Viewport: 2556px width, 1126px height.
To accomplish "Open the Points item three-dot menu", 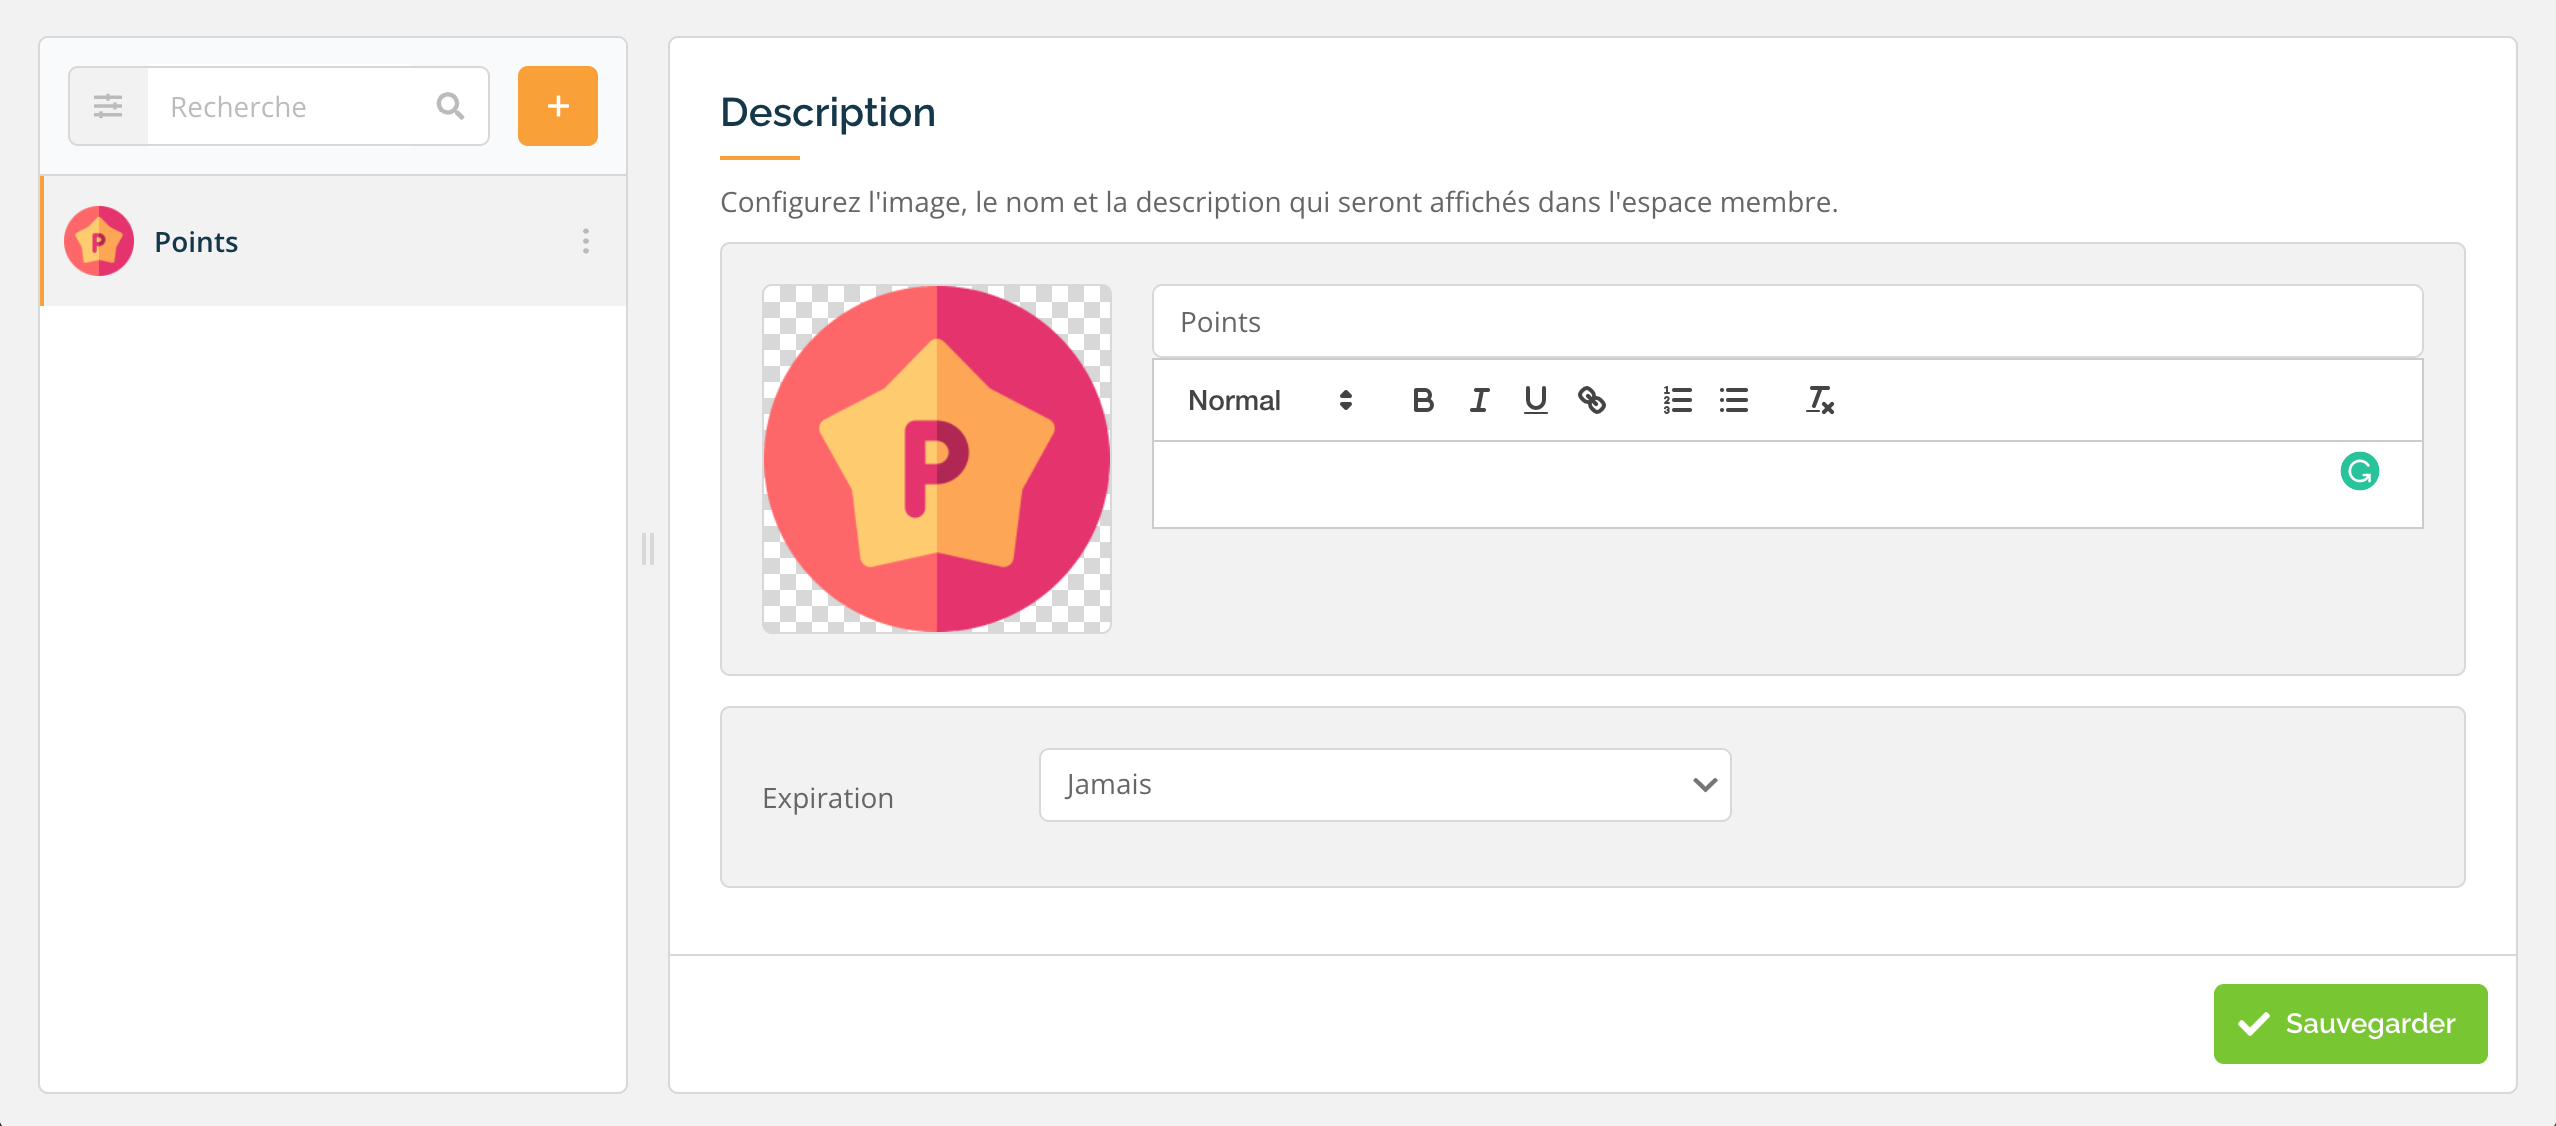I will click(x=586, y=241).
